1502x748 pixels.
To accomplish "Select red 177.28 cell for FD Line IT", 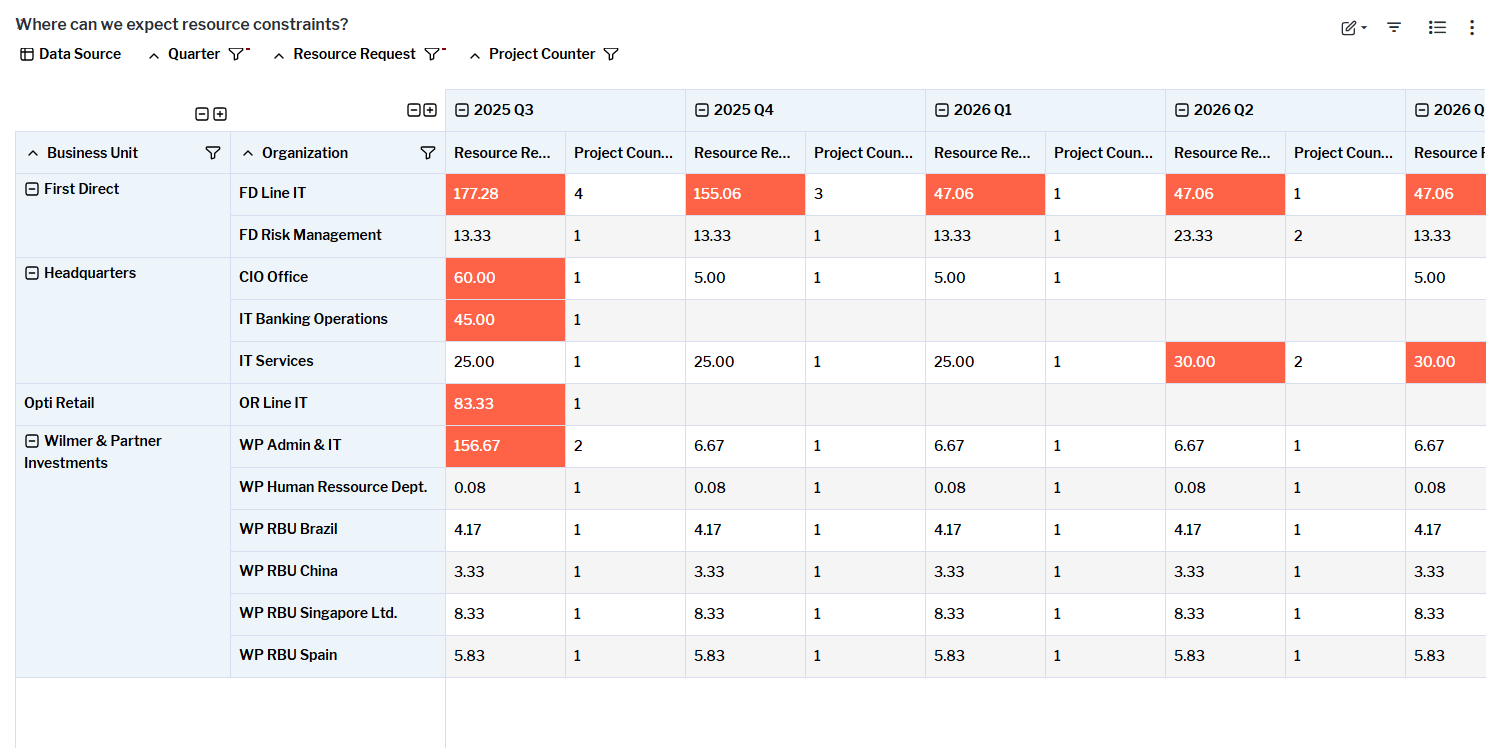I will click(x=505, y=194).
